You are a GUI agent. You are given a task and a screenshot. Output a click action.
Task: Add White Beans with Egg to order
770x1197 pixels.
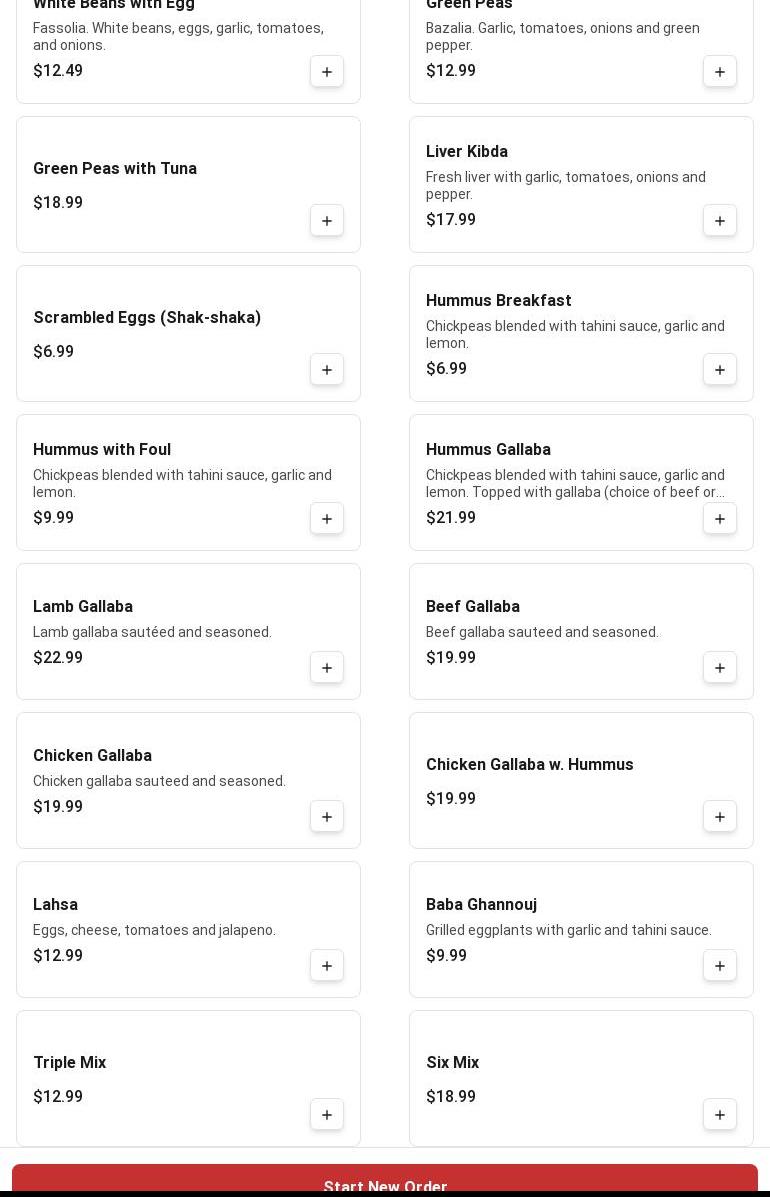[x=327, y=71]
